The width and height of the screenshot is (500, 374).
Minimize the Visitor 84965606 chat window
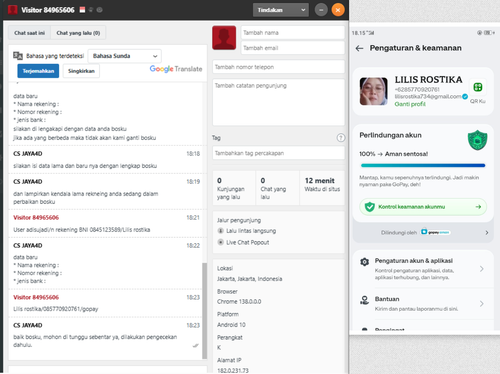click(321, 10)
